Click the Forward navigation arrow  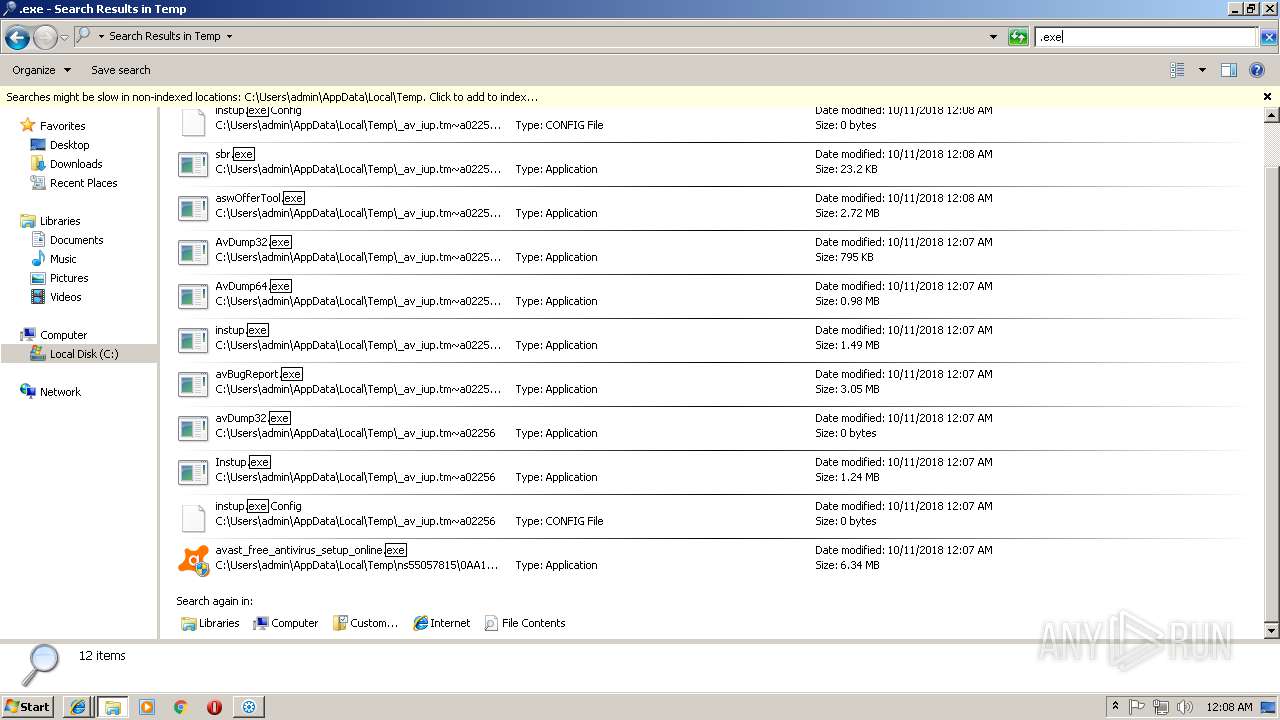click(x=45, y=38)
